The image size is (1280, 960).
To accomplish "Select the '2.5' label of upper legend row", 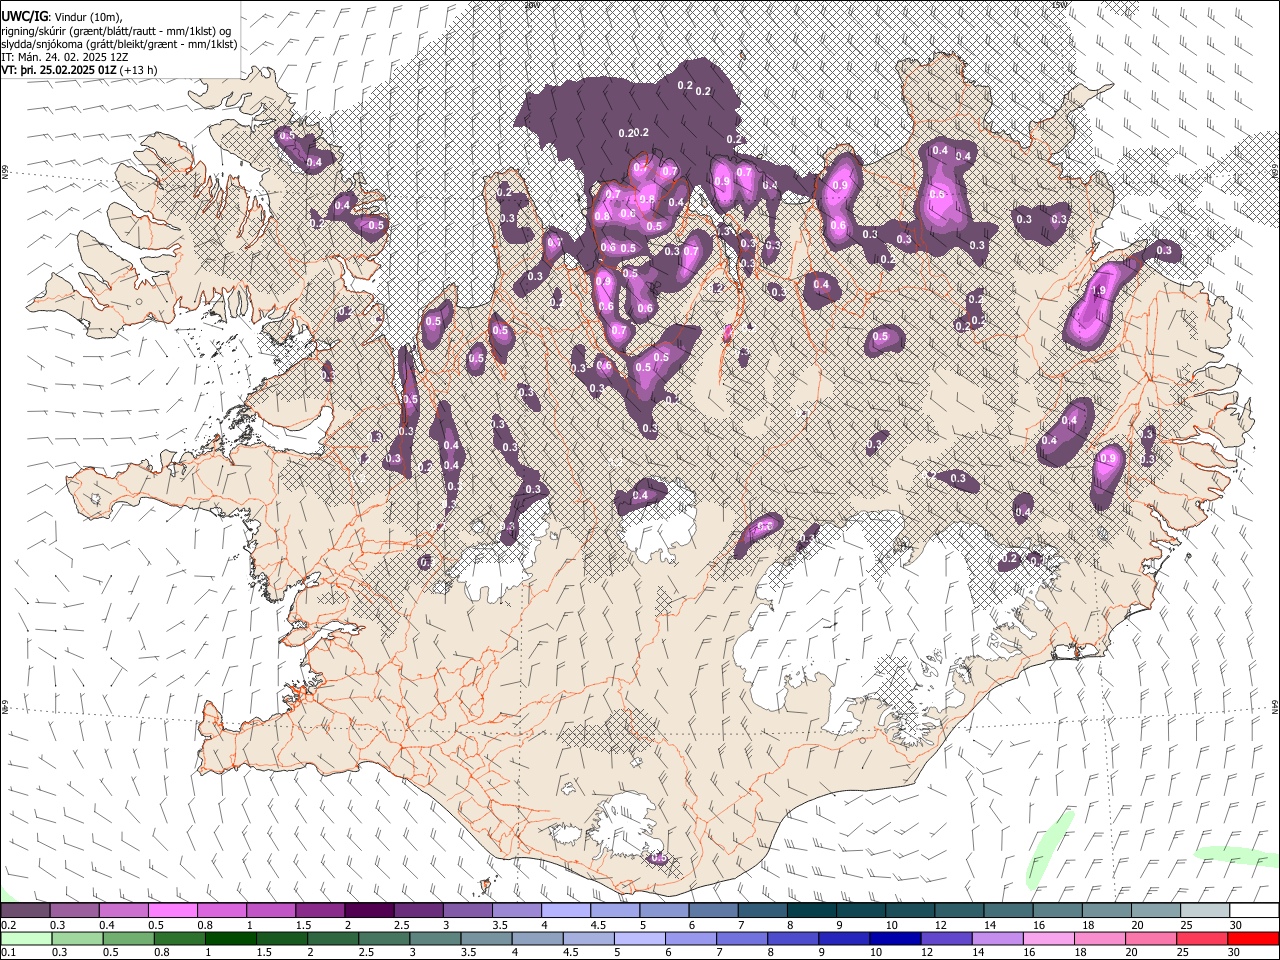I will tap(401, 925).
